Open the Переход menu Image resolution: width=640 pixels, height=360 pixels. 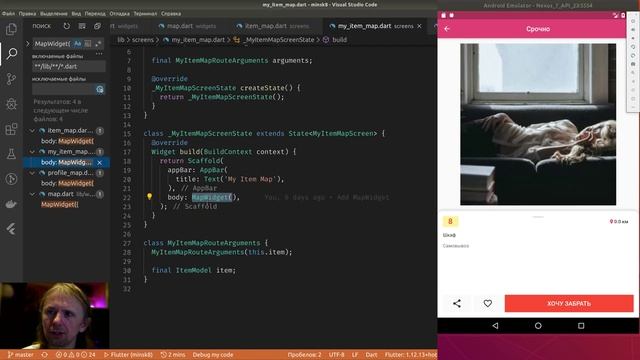(x=95, y=13)
